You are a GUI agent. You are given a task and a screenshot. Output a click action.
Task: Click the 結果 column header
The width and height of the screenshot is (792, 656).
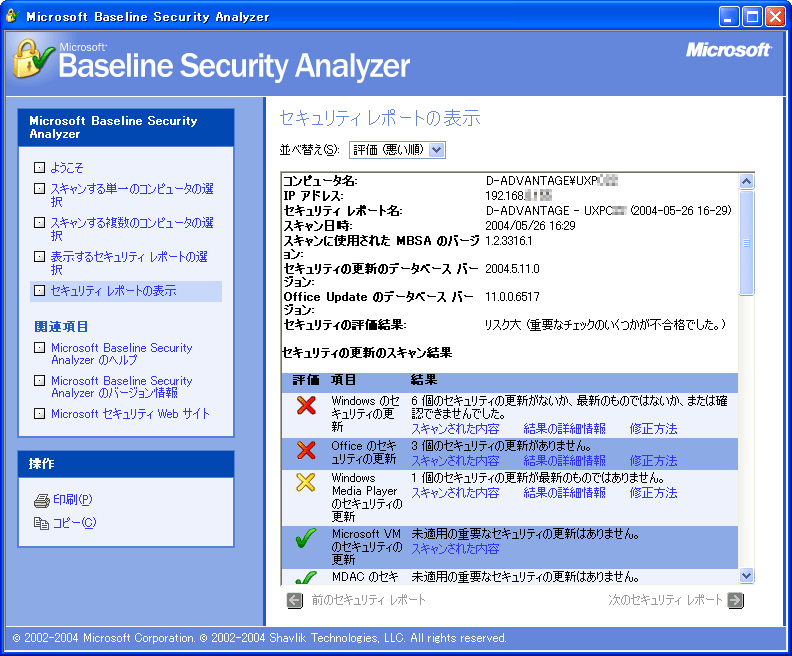[424, 380]
